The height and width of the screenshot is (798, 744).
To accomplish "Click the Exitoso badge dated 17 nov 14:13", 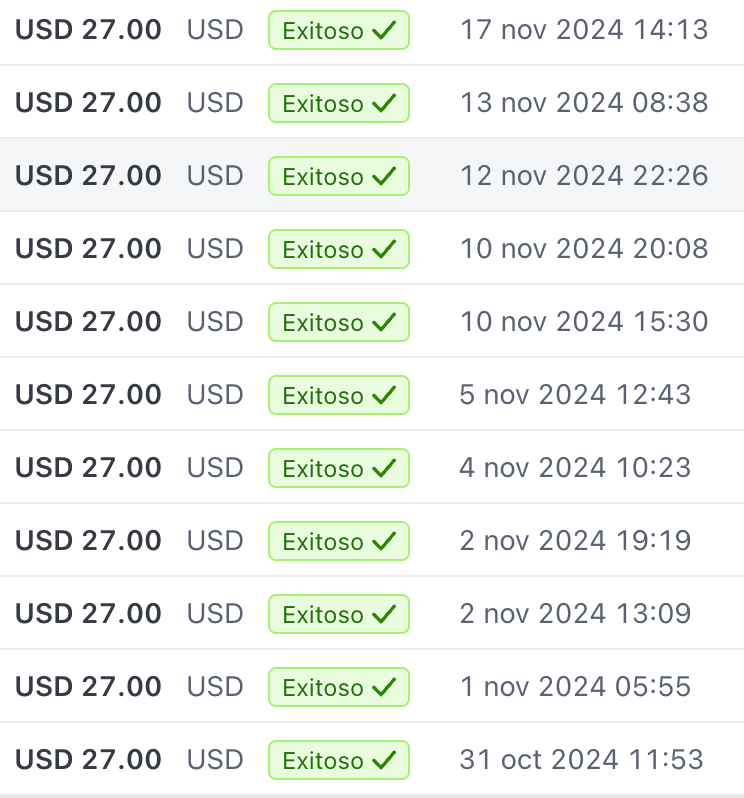I will click(x=338, y=30).
